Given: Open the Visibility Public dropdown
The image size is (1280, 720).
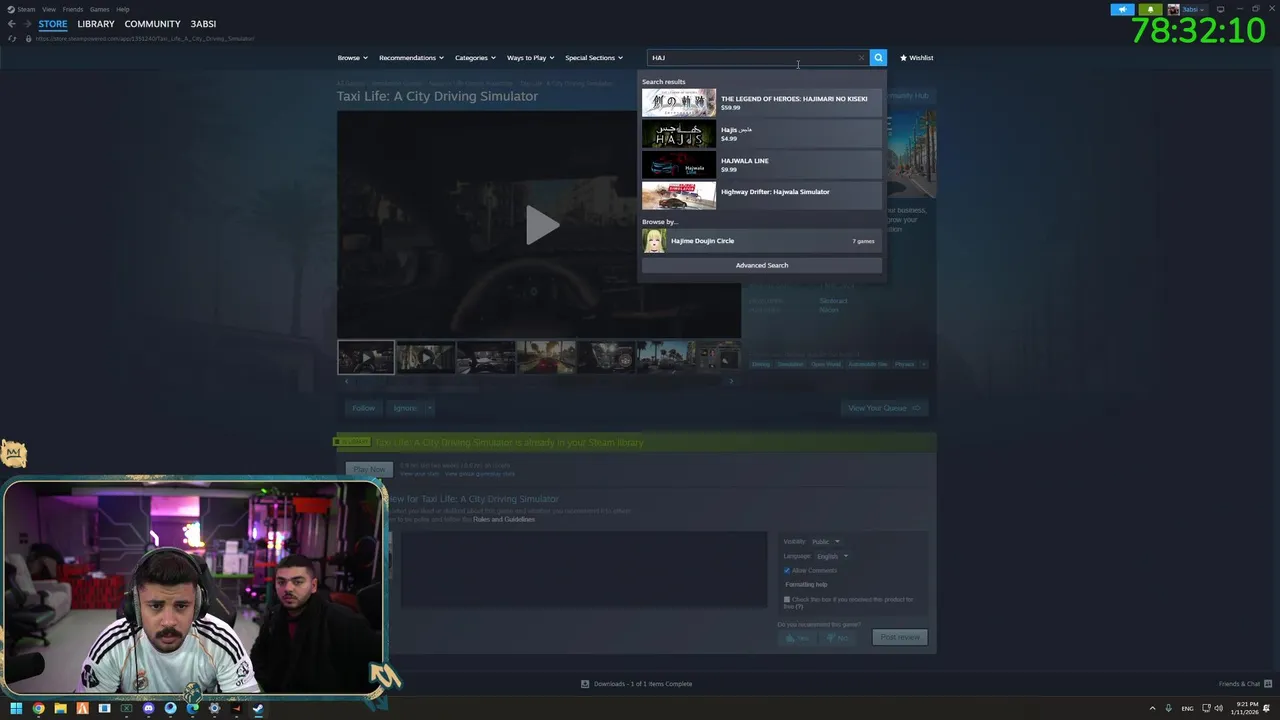Looking at the screenshot, I should point(826,541).
